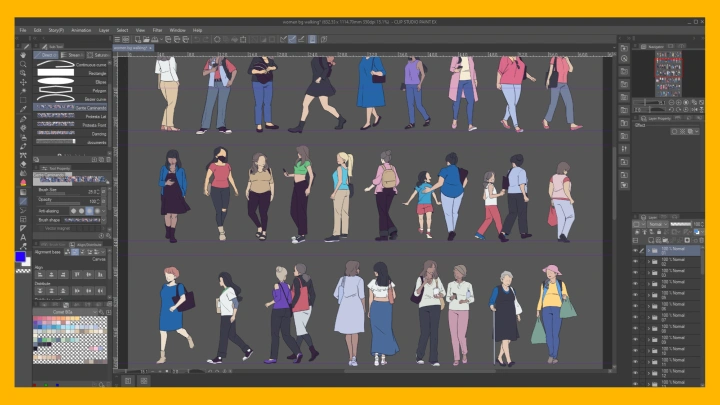
Task: Select the Continuous curve sub tool
Action: 72,65
